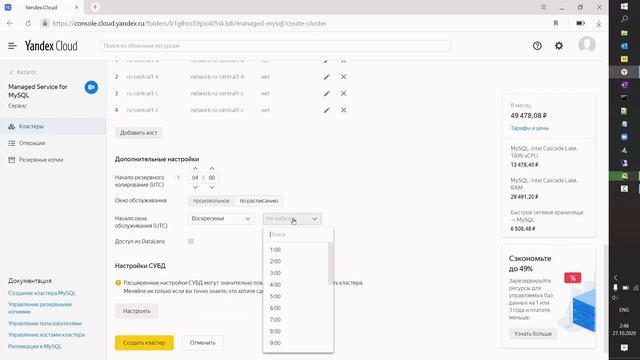Screen dimensions: 640x360
Task: Click the Узнать больше button
Action: point(533,334)
